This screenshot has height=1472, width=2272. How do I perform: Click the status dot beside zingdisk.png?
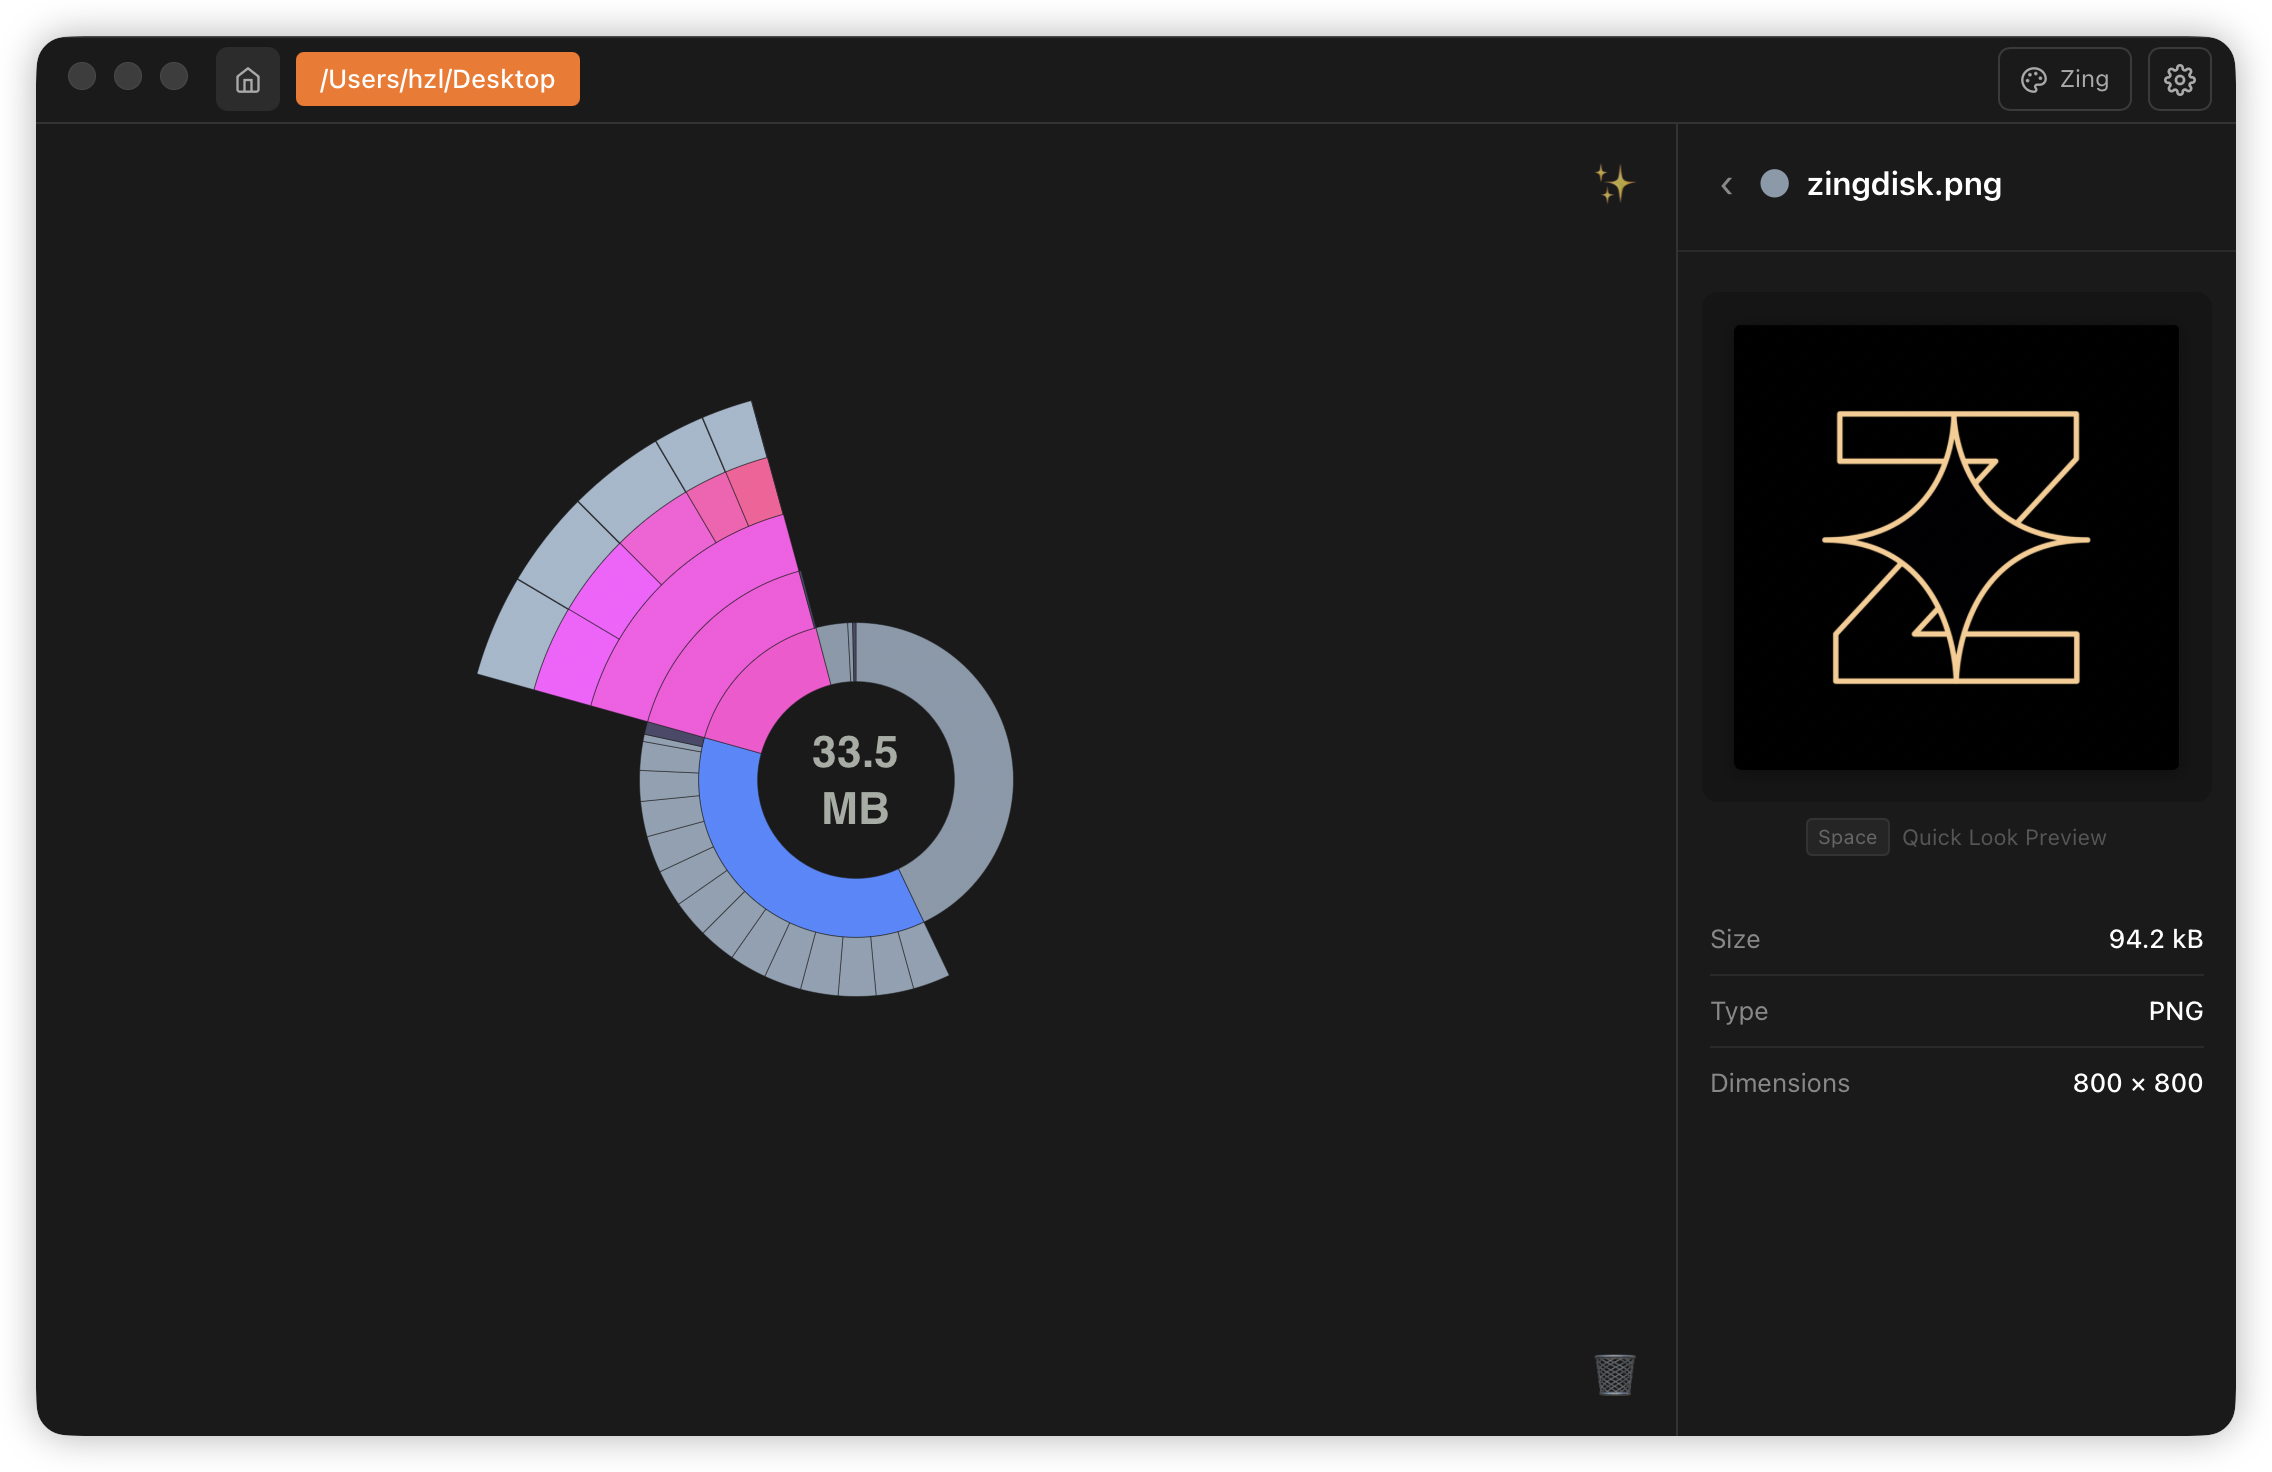(x=1774, y=184)
